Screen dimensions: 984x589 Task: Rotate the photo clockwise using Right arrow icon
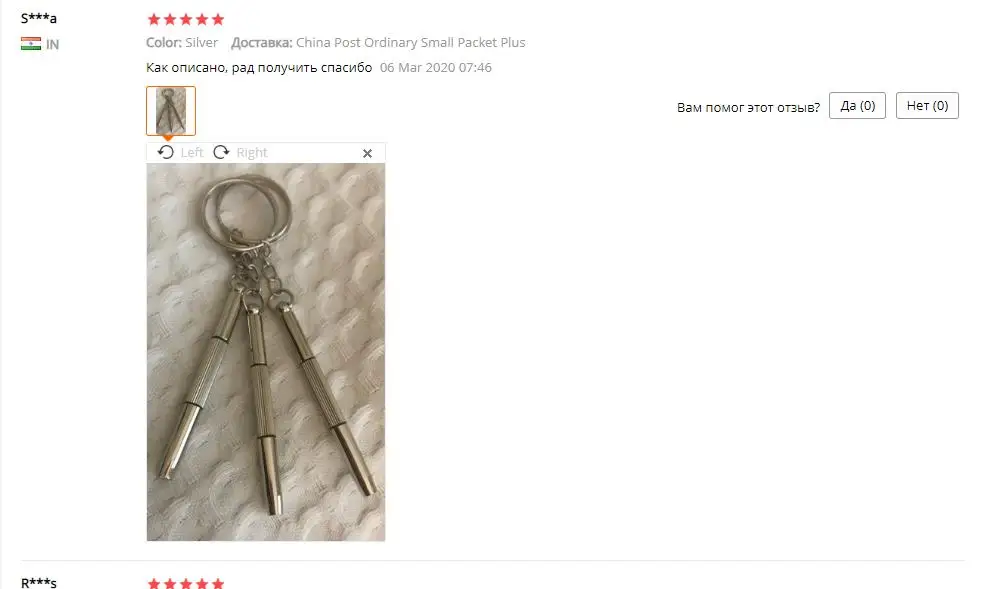[x=221, y=152]
